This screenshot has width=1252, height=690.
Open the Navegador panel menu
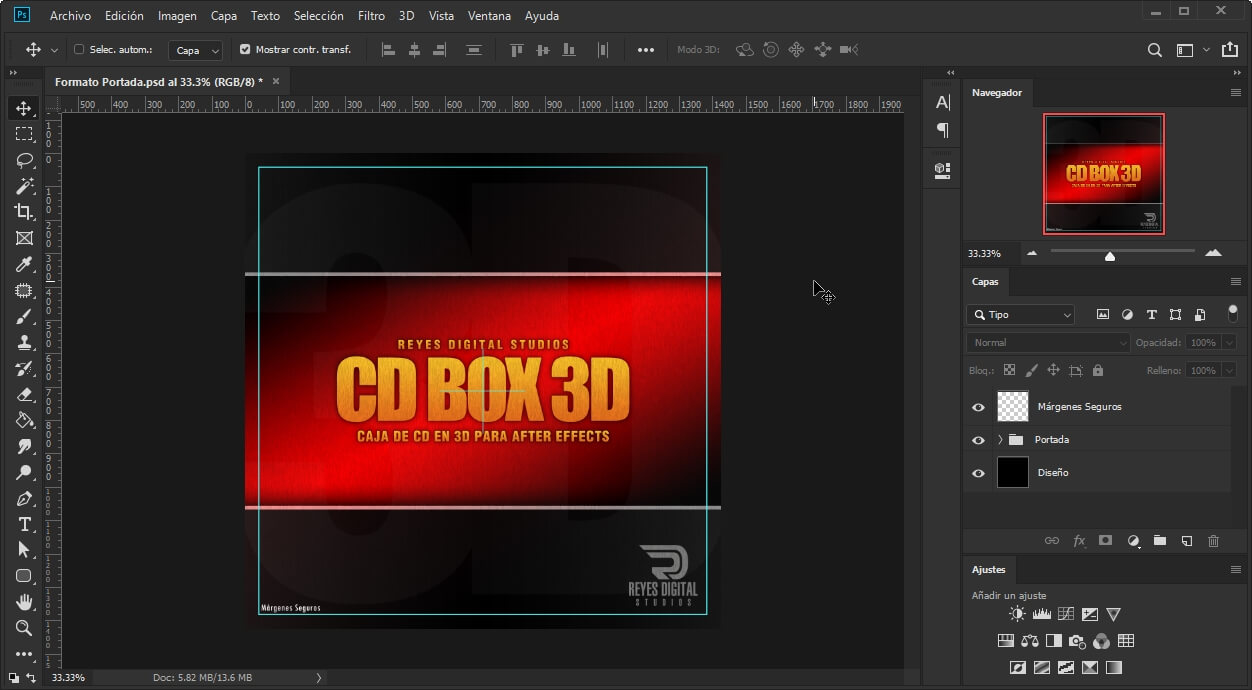coord(1236,92)
